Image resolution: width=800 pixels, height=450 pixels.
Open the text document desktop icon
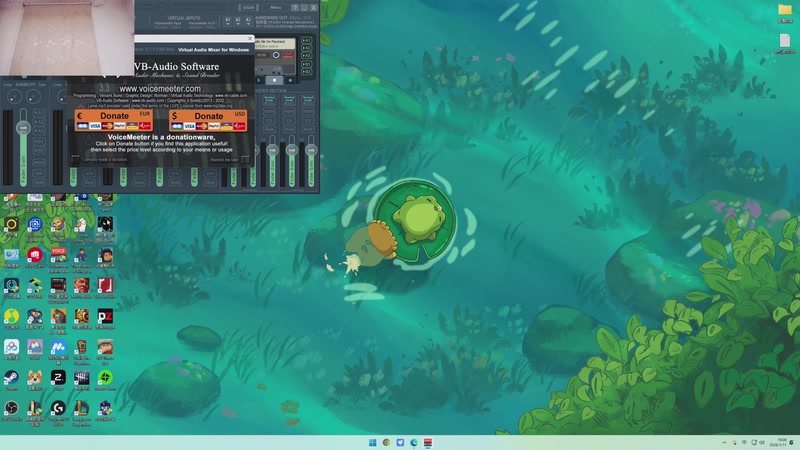coord(785,43)
